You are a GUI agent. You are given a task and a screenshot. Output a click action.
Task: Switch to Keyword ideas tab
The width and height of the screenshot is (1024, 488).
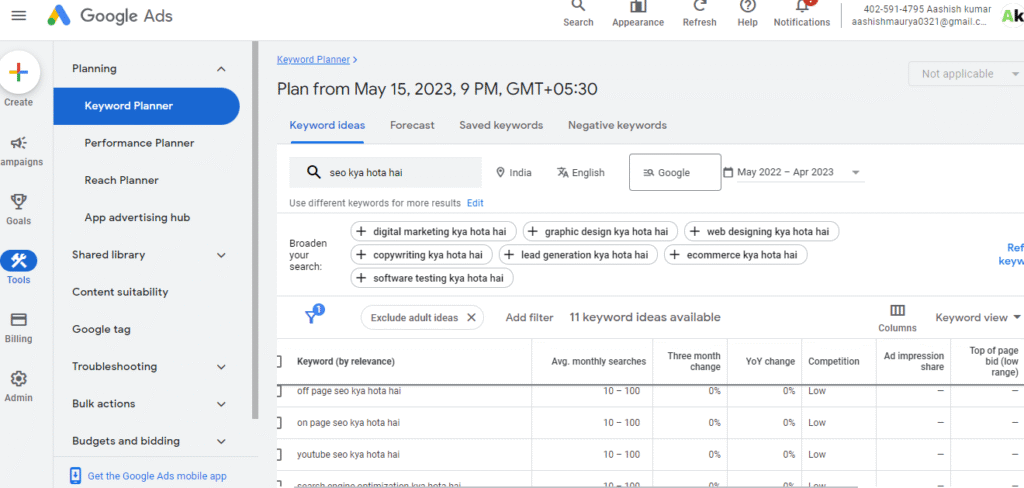click(327, 125)
